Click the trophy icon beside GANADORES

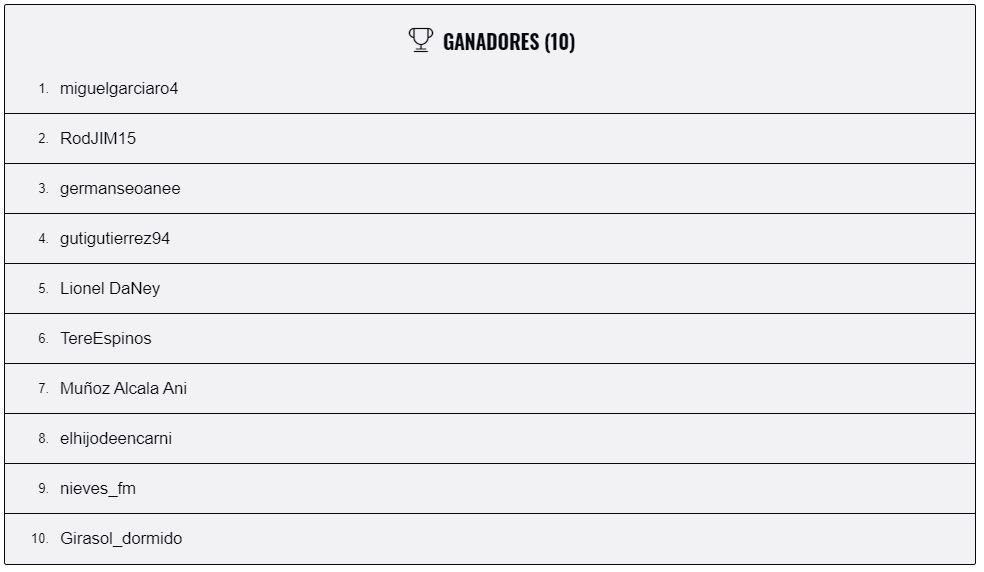tap(420, 40)
